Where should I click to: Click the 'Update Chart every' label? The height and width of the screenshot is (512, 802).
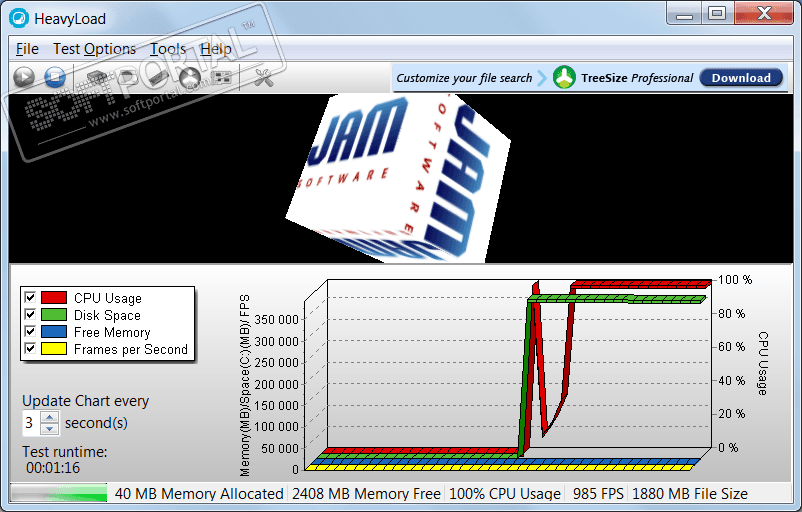(x=85, y=400)
